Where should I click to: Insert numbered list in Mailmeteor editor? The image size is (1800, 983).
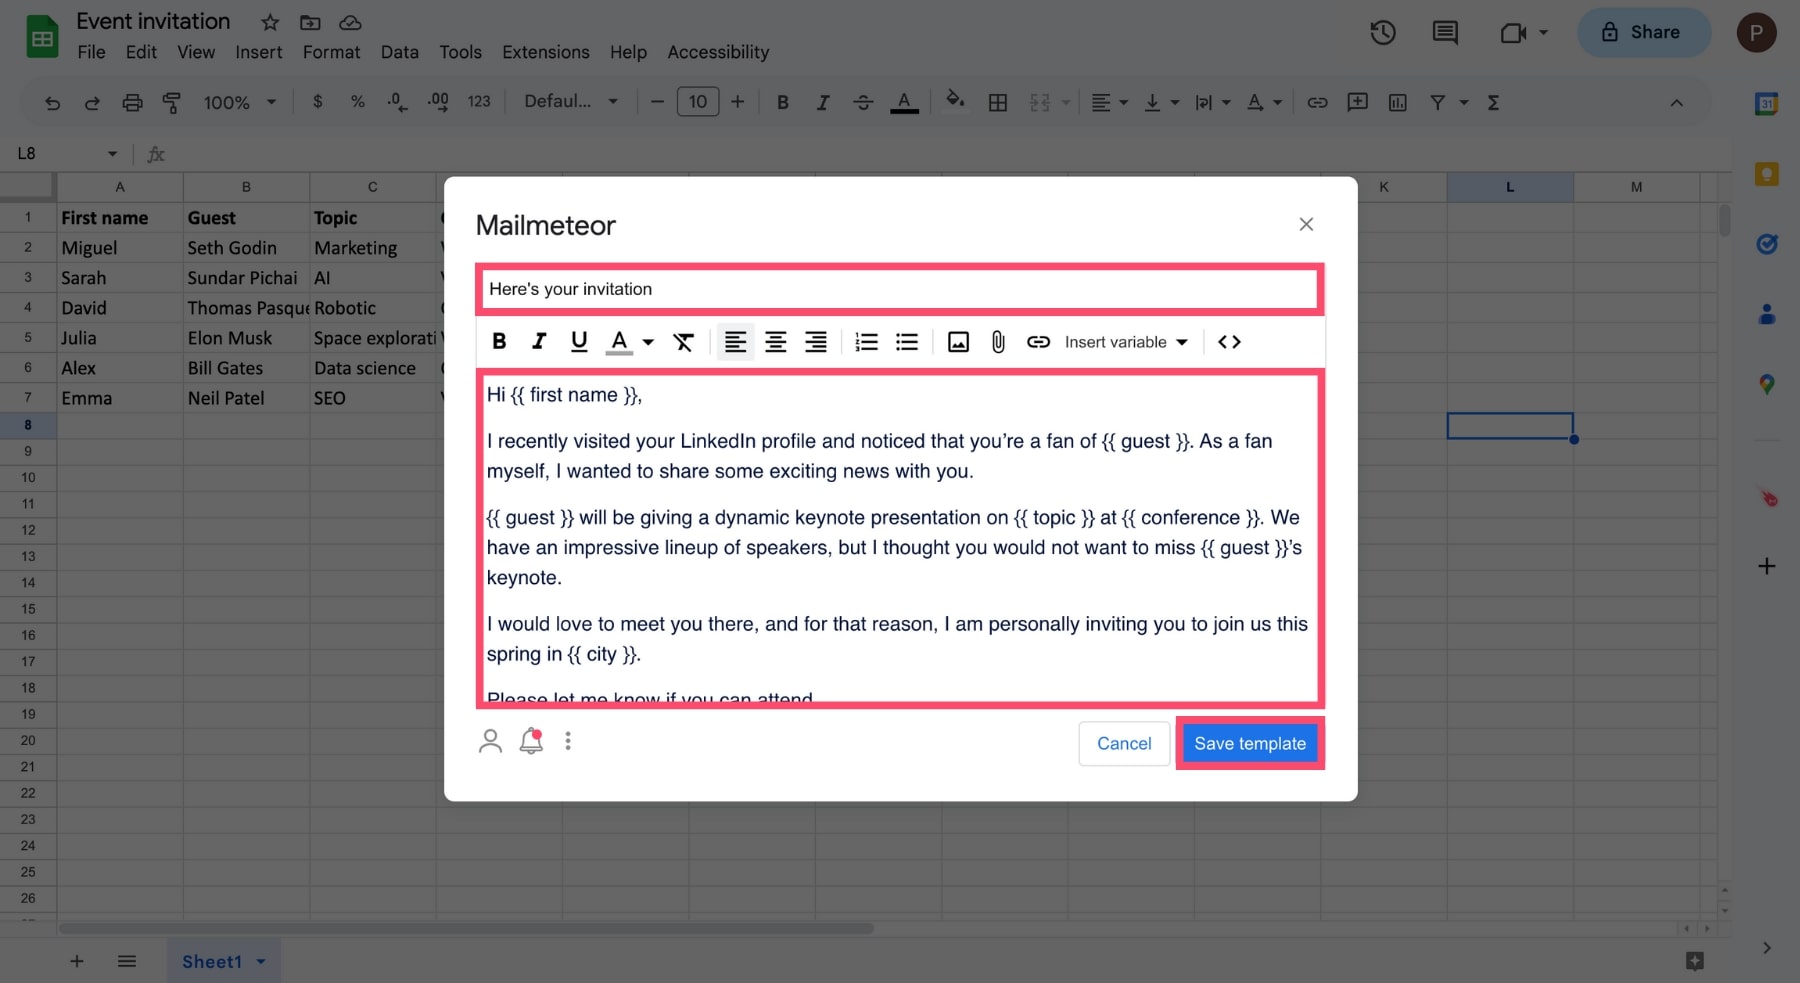[x=866, y=342]
